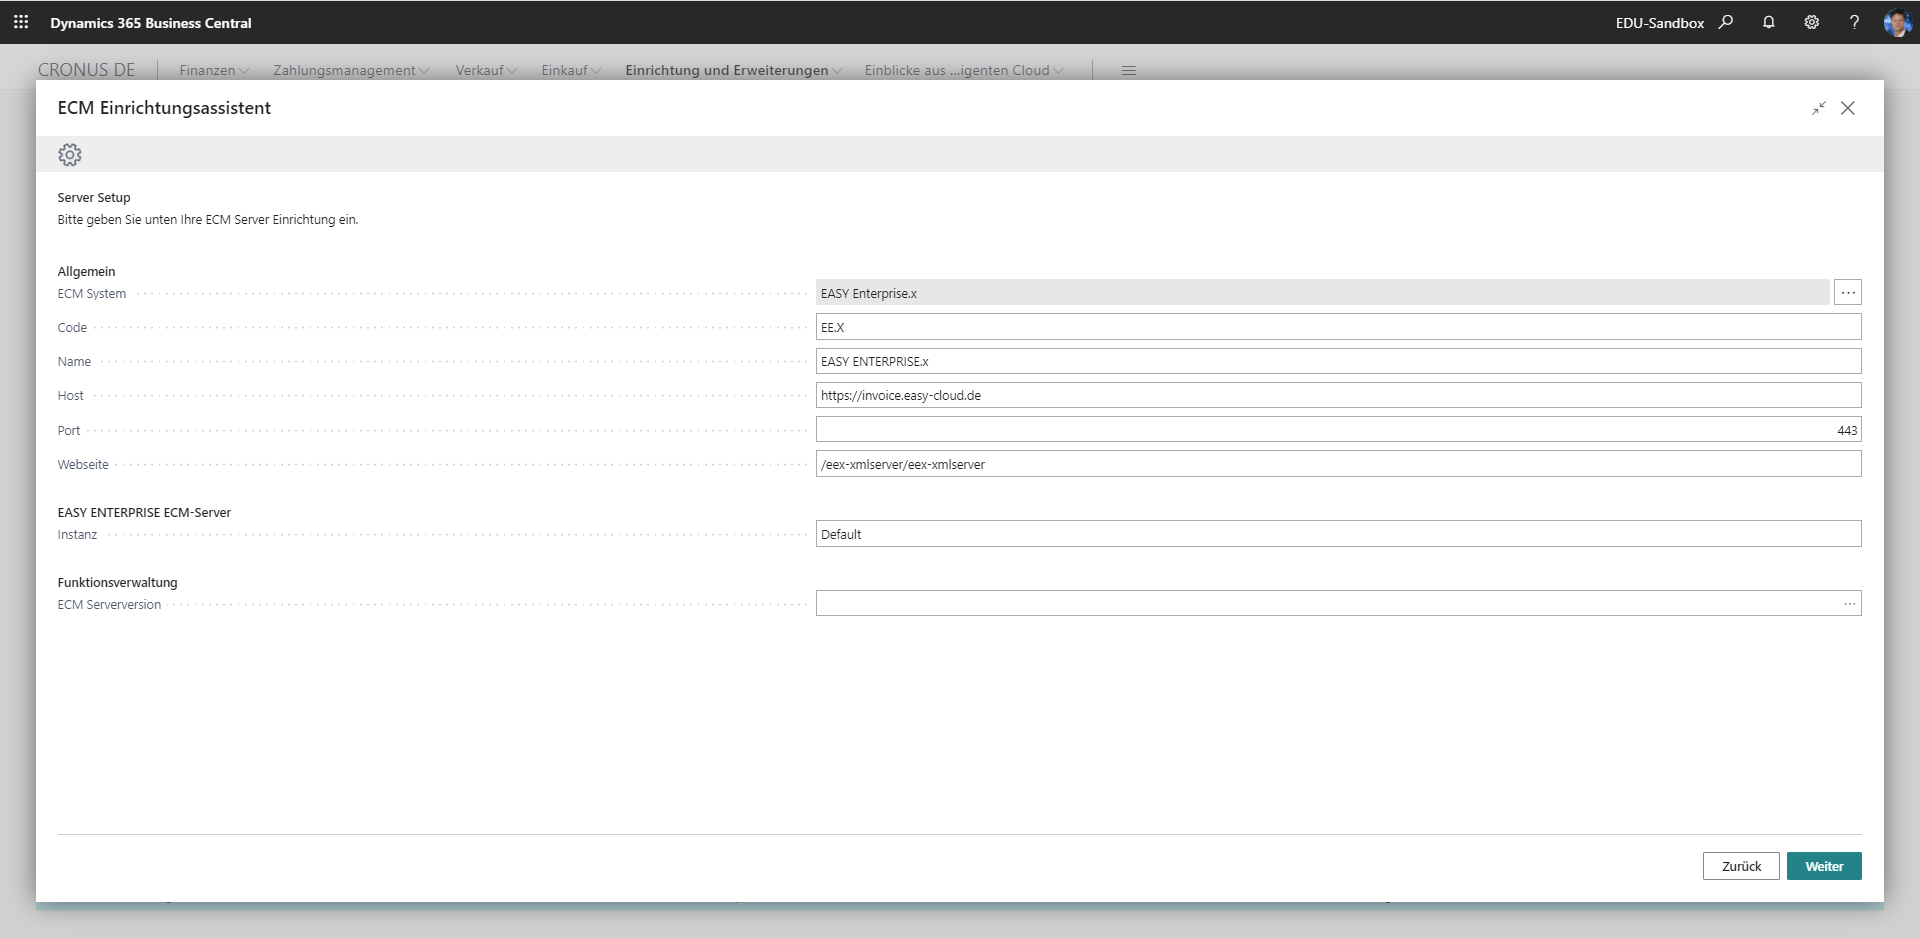This screenshot has height=938, width=1920.
Task: Open the ECM Serverversion lookup ellipsis
Action: tap(1849, 604)
